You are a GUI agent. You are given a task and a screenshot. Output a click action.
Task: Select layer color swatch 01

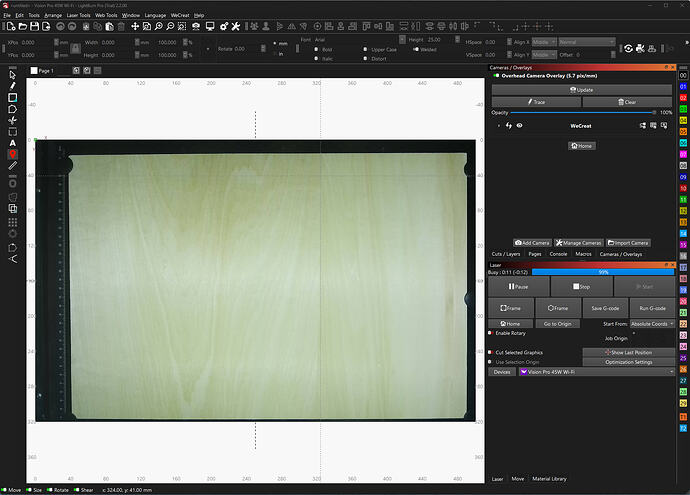point(683,87)
